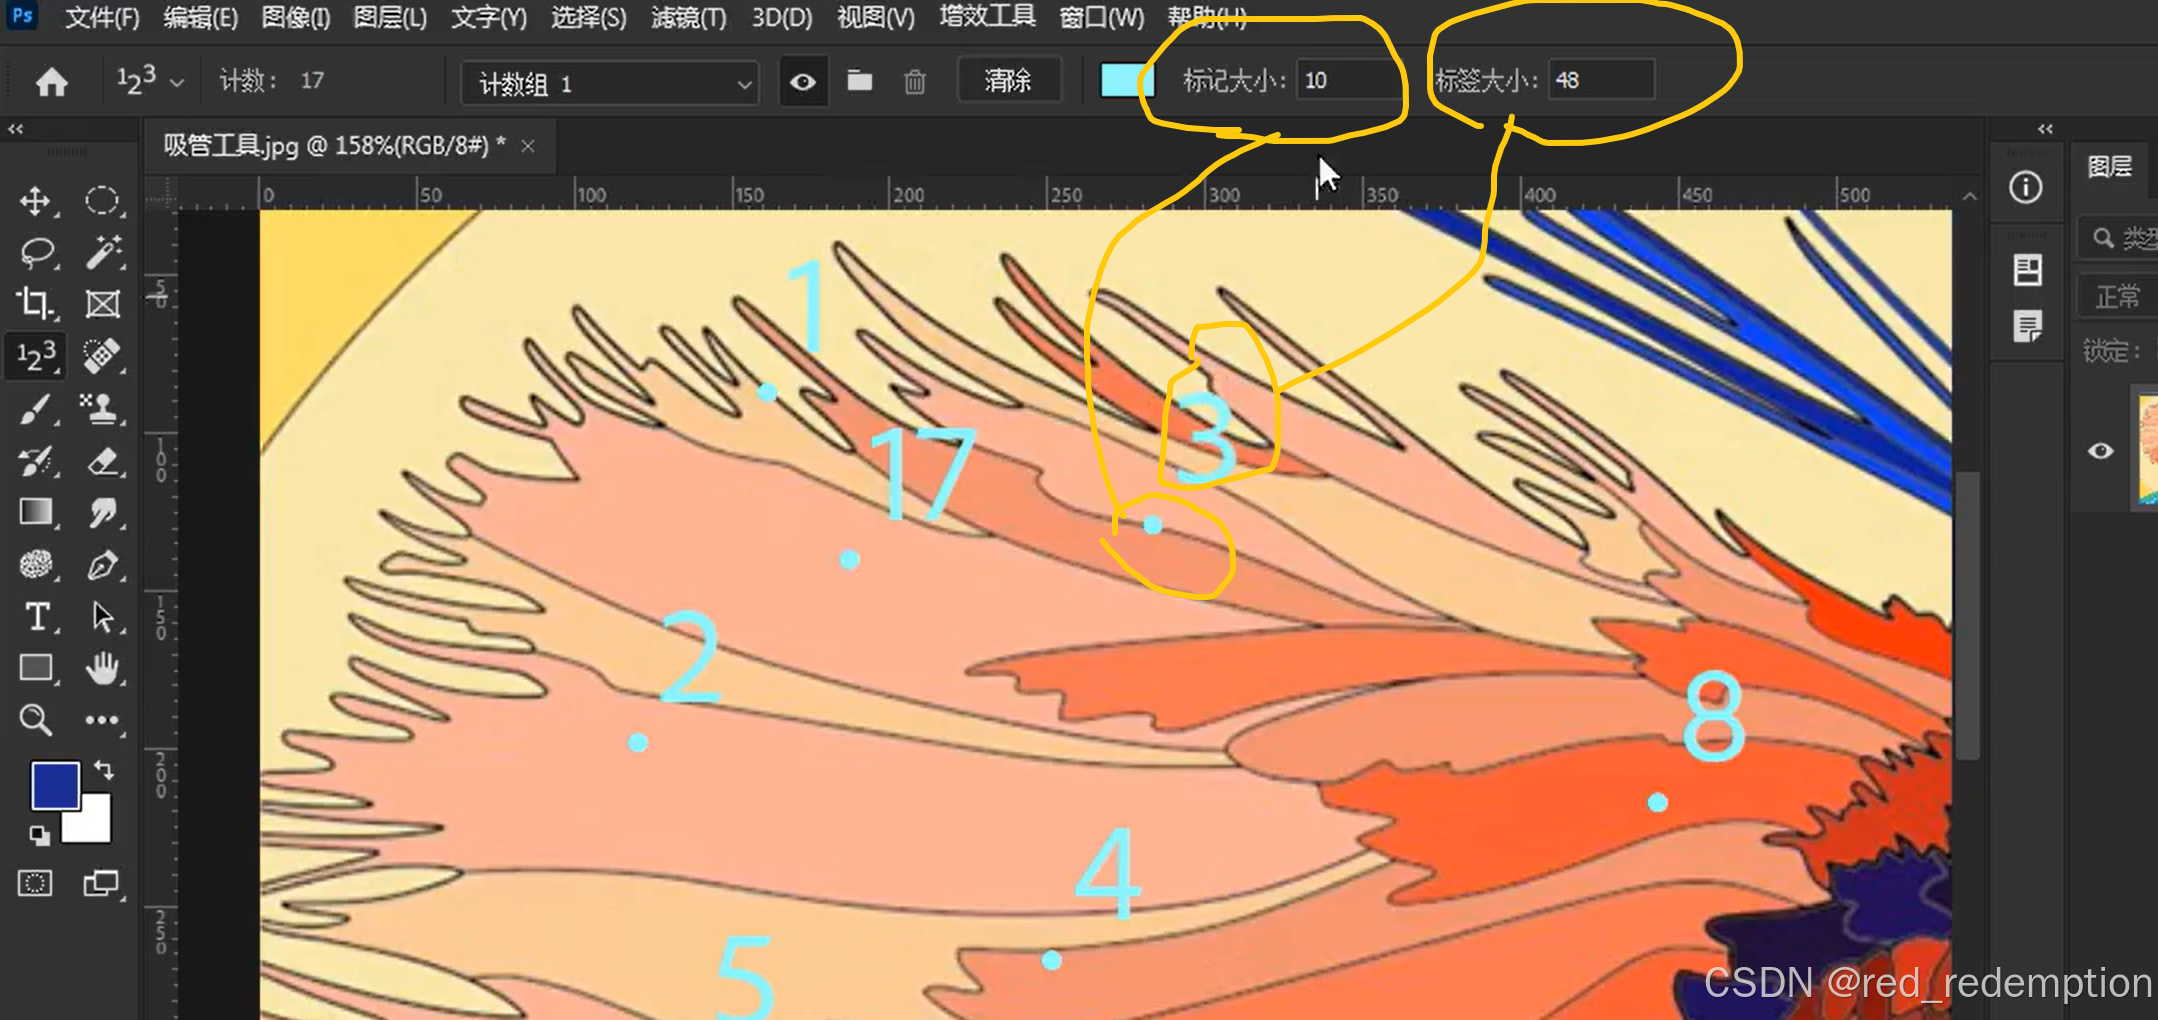The width and height of the screenshot is (2158, 1020).
Task: Open the Plugins menu
Action: [x=987, y=16]
